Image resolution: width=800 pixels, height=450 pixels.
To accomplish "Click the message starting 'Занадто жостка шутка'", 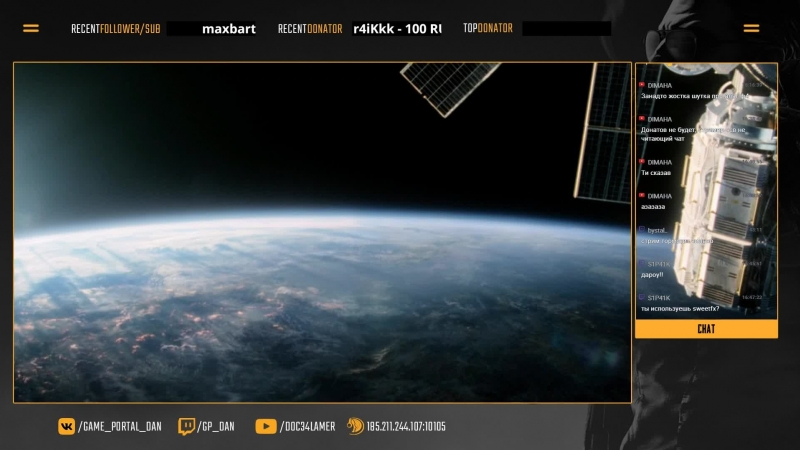I will 695,96.
